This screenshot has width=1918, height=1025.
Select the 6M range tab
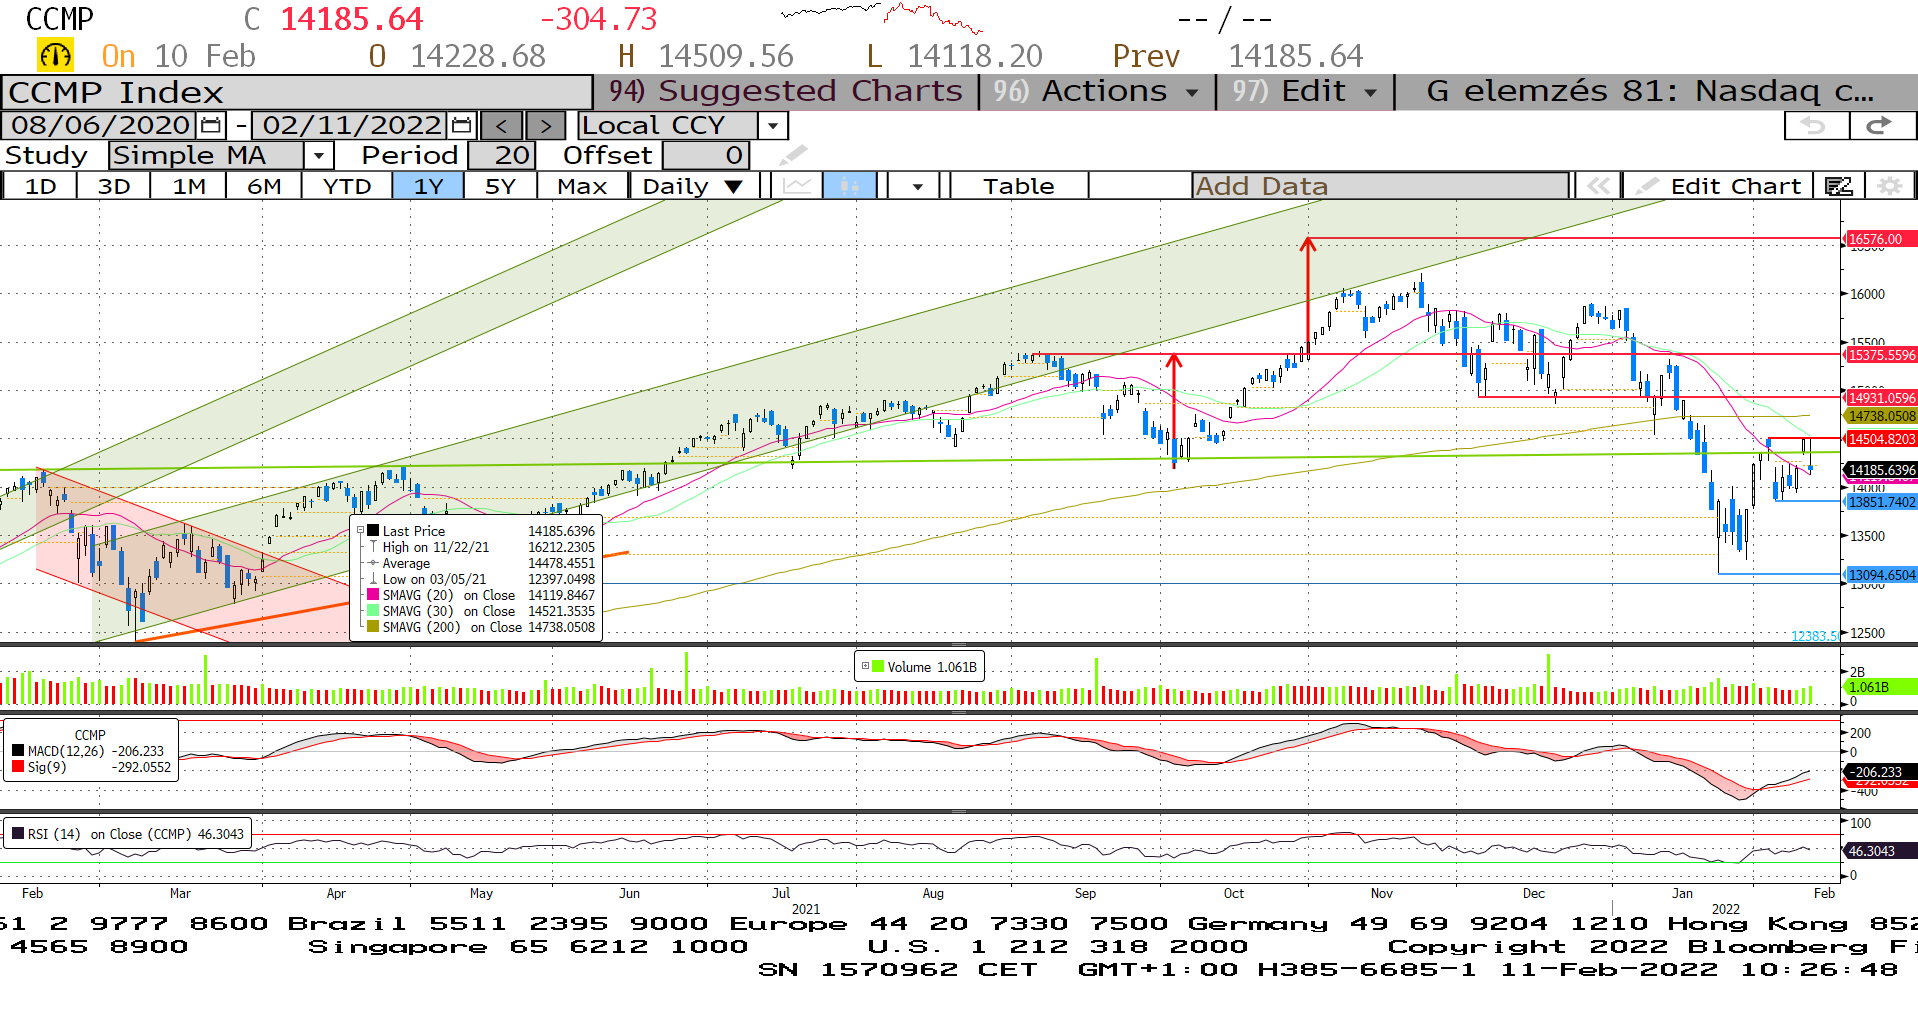[264, 186]
